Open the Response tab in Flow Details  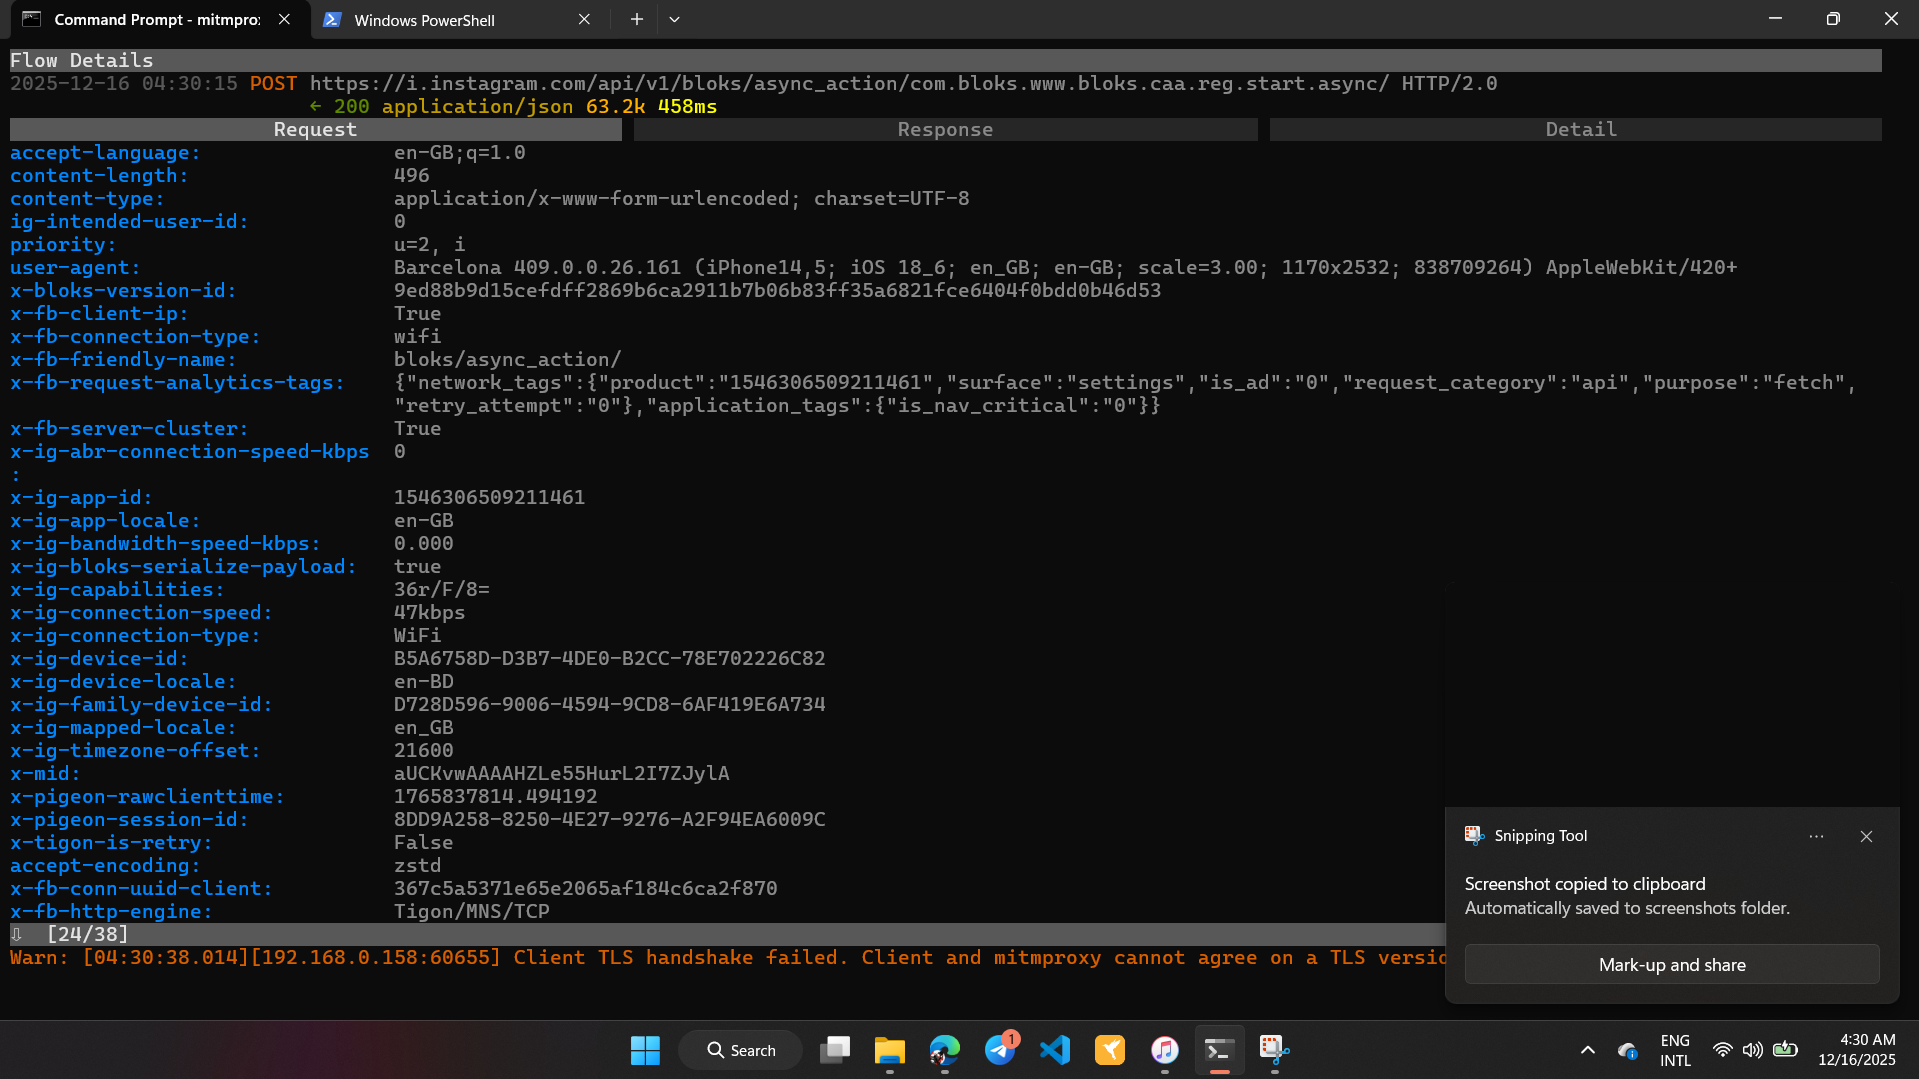(945, 130)
